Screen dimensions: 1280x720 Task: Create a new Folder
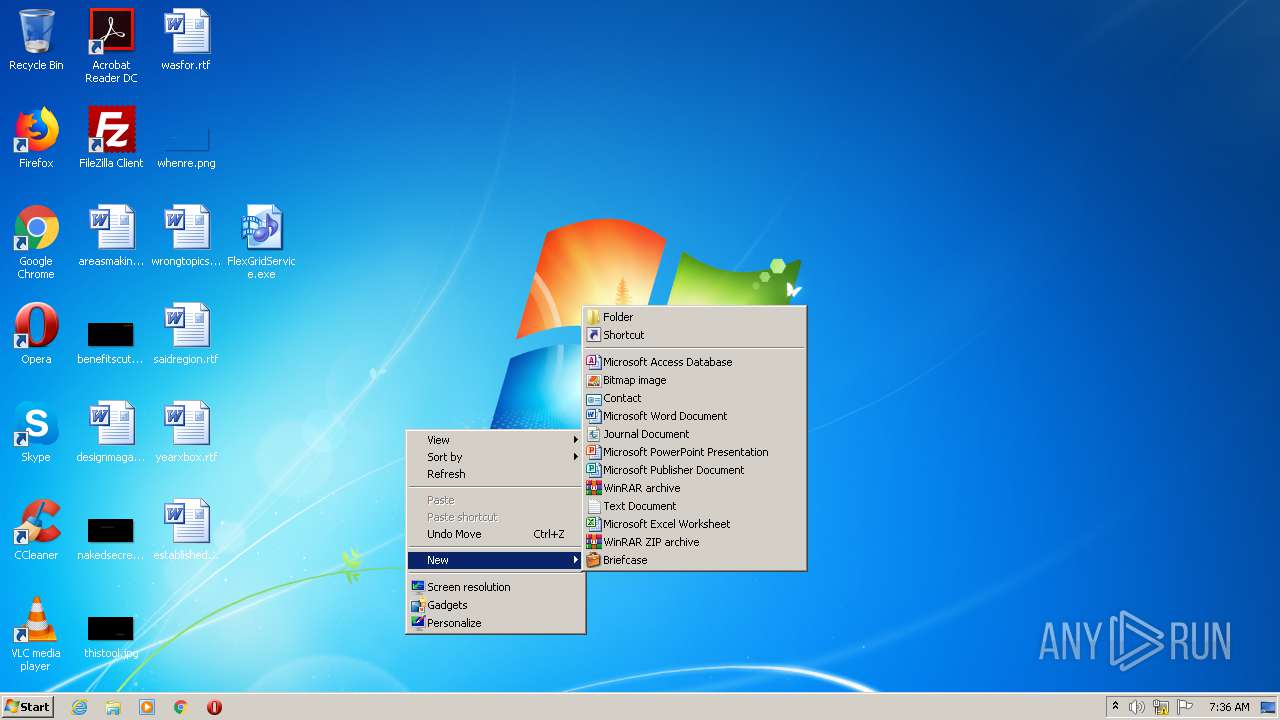point(694,317)
